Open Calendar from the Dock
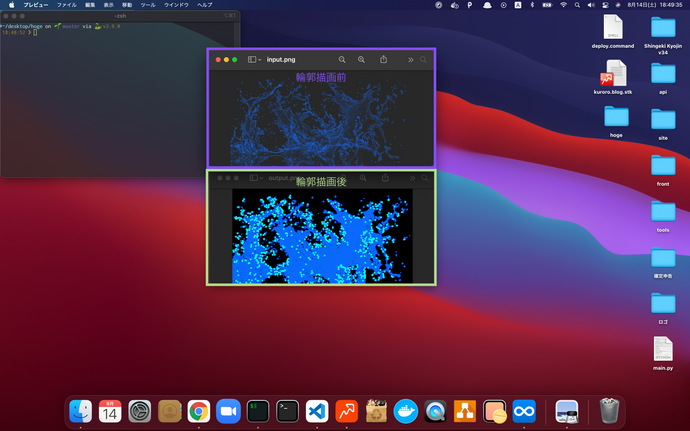 (110, 411)
